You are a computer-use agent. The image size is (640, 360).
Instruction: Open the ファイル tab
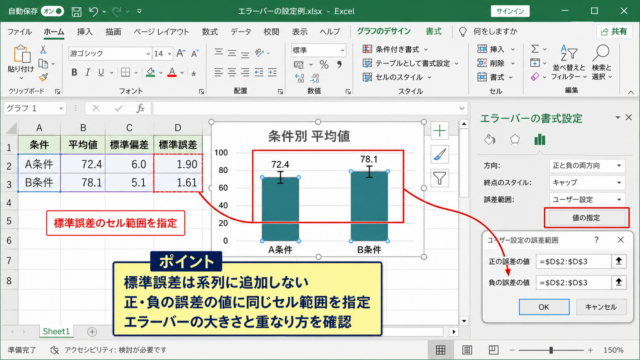(19, 31)
